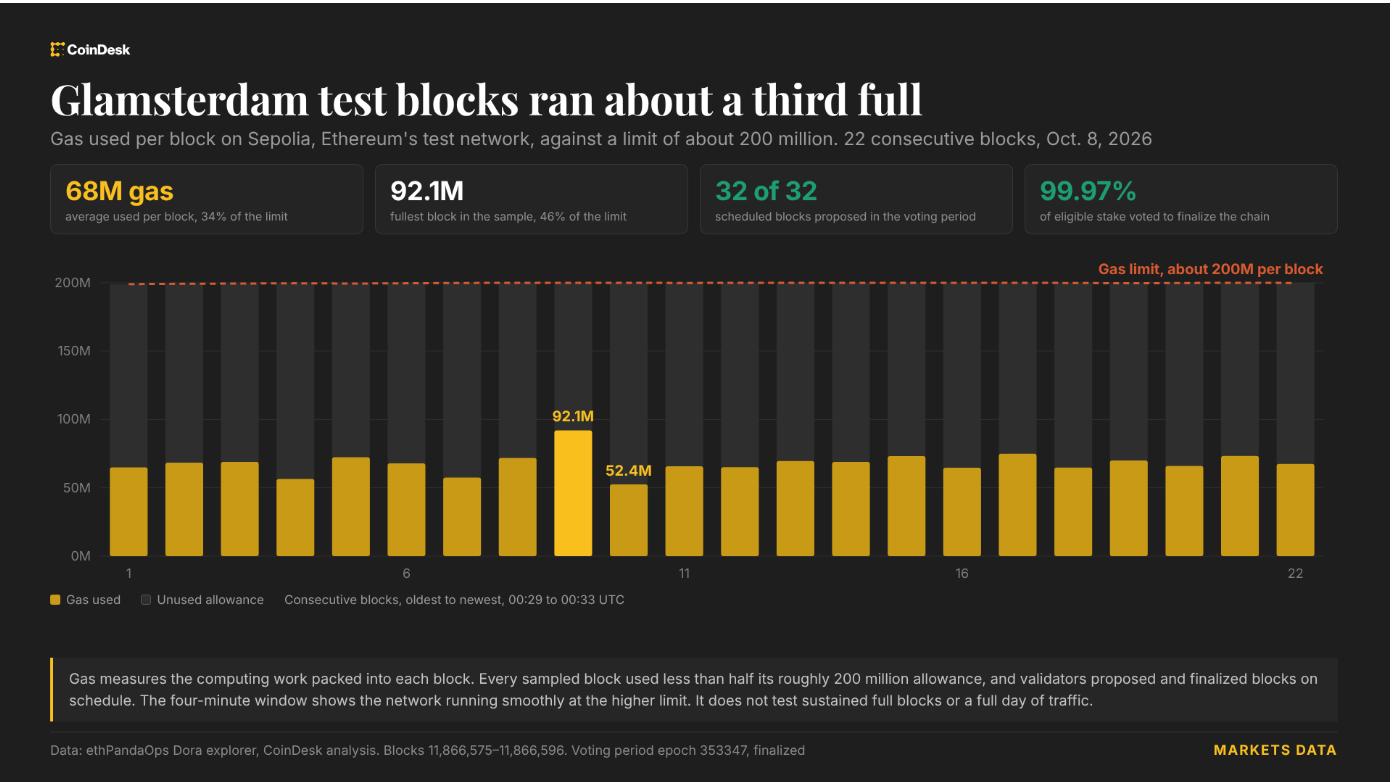Click the "68M gas" stat value
Viewport: 1396px width, 782px height.
[119, 191]
